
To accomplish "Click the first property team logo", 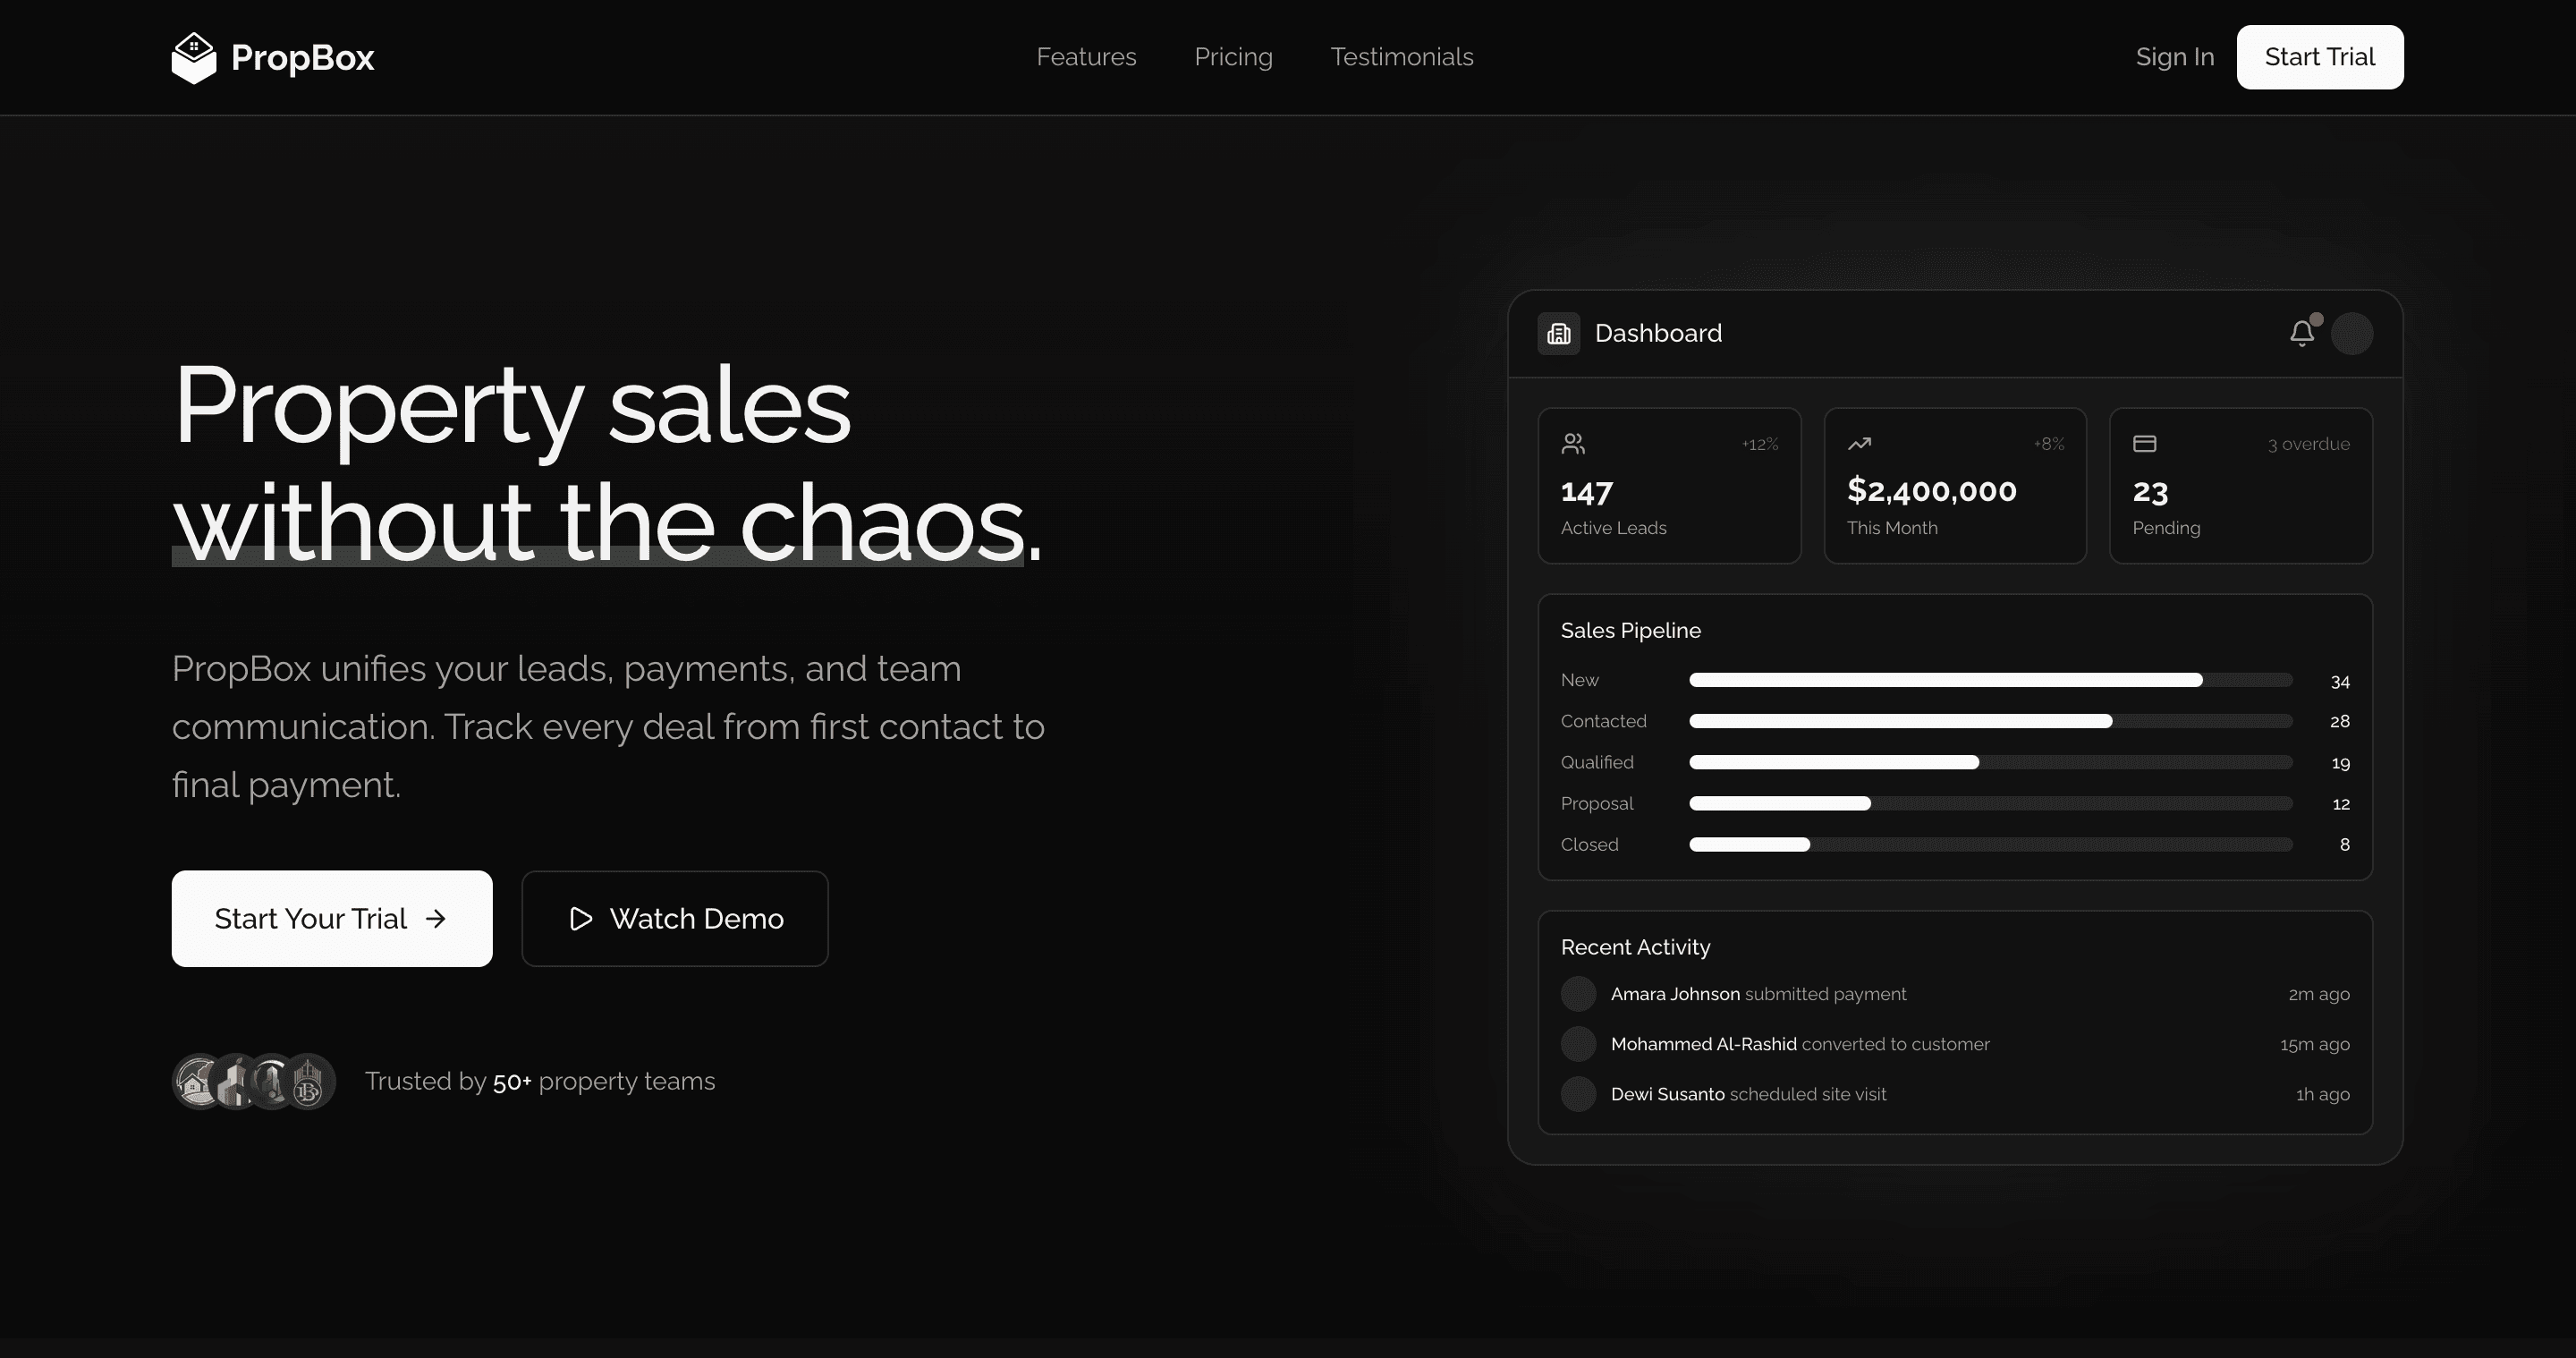I will [193, 1081].
